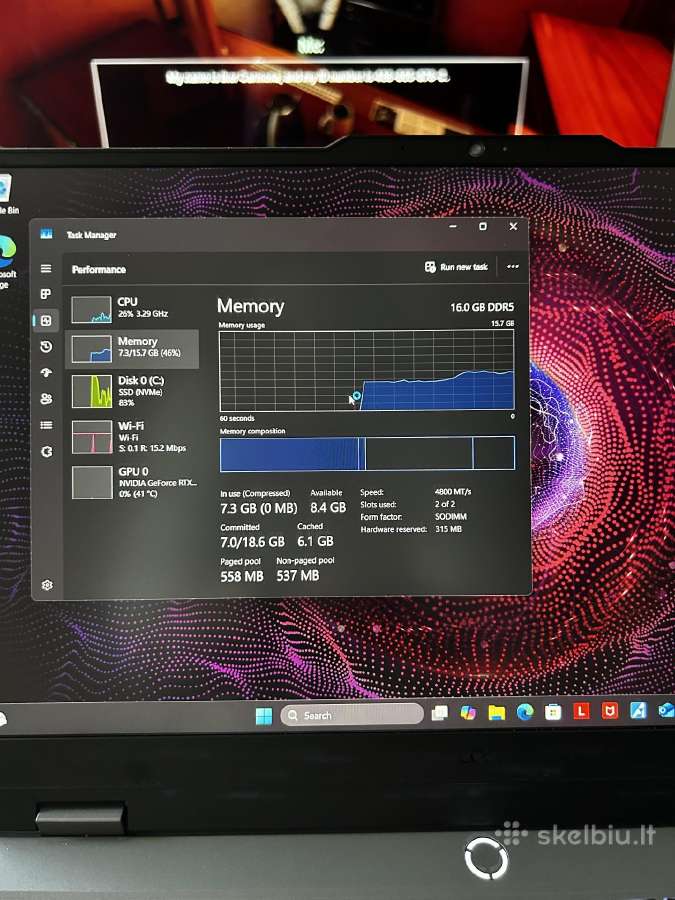The height and width of the screenshot is (900, 675).
Task: Open Task View from the taskbar
Action: (x=440, y=713)
